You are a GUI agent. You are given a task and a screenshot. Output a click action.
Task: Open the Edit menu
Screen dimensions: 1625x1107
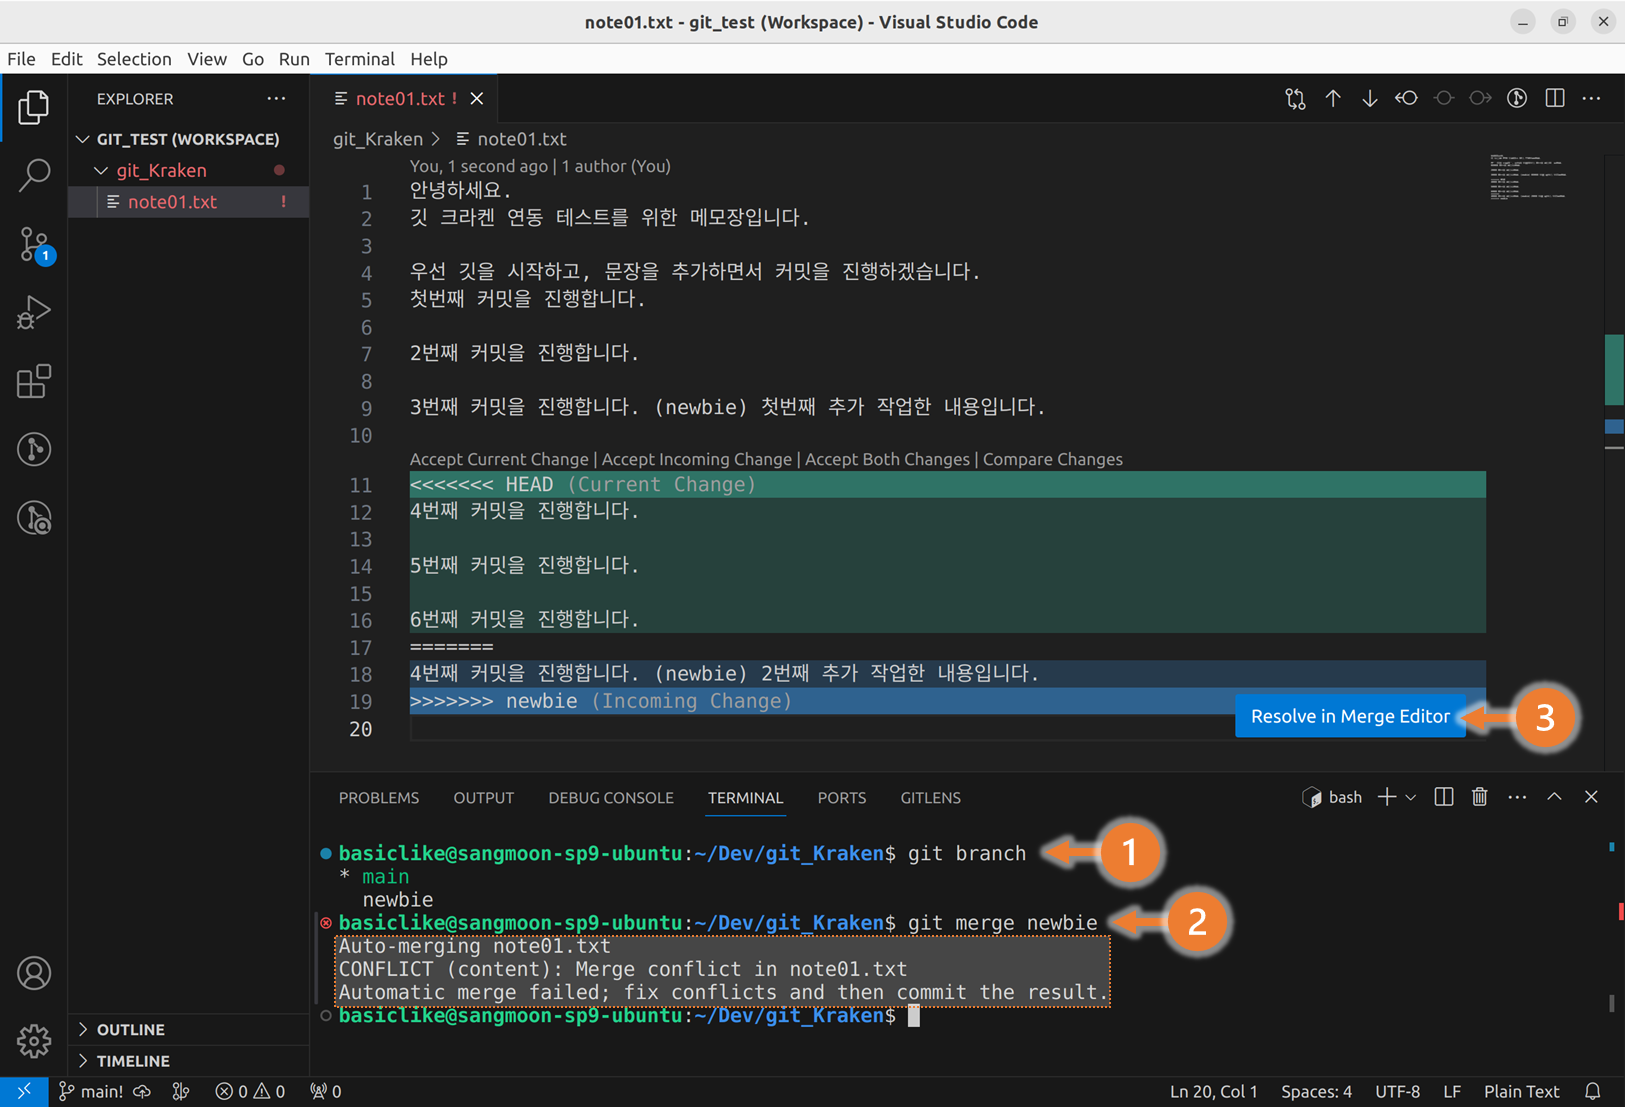66,59
